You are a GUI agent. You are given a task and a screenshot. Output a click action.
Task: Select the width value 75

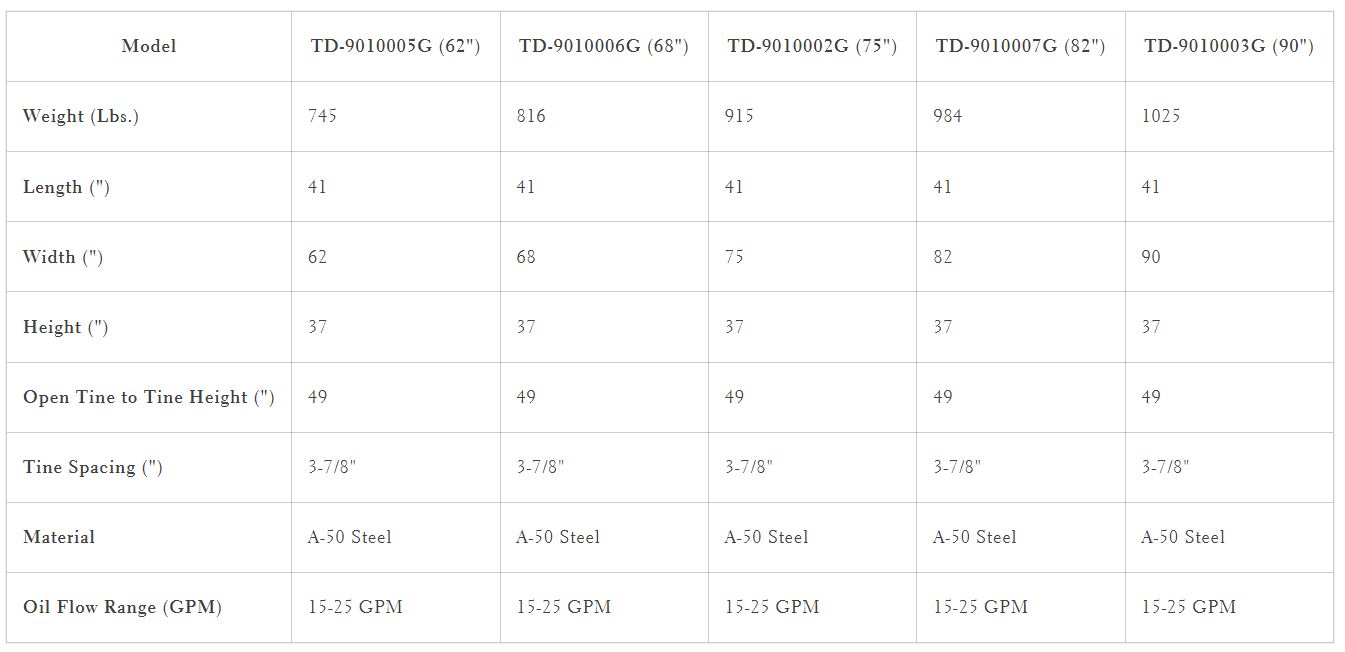pyautogui.click(x=734, y=257)
